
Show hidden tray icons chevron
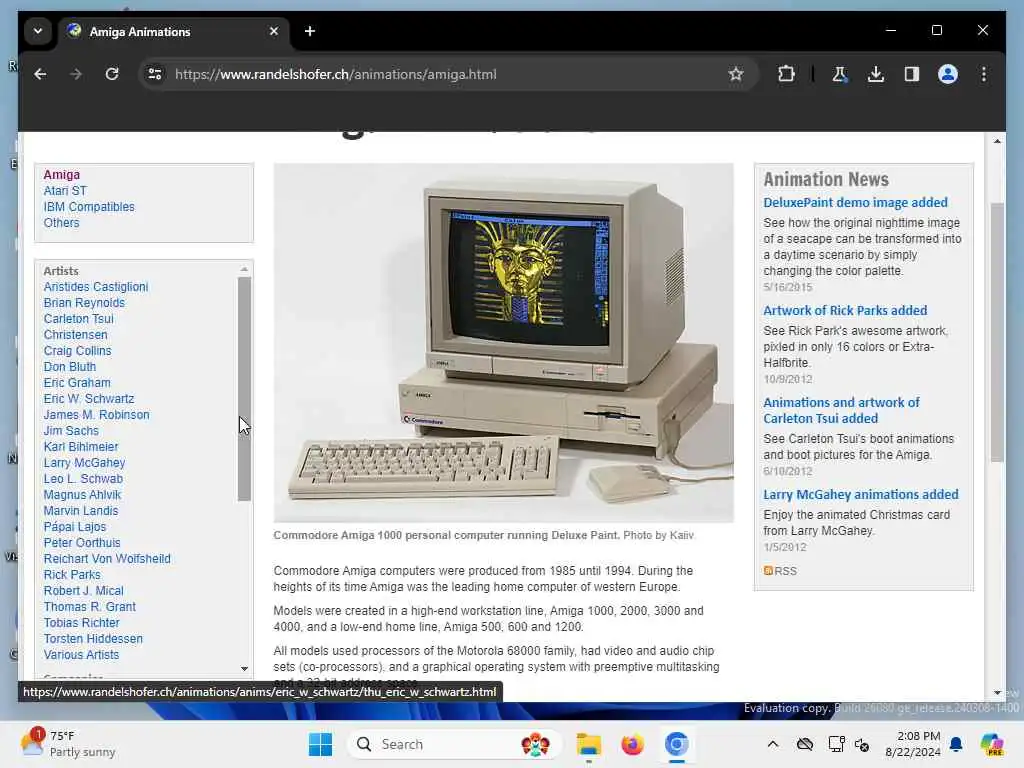(773, 744)
